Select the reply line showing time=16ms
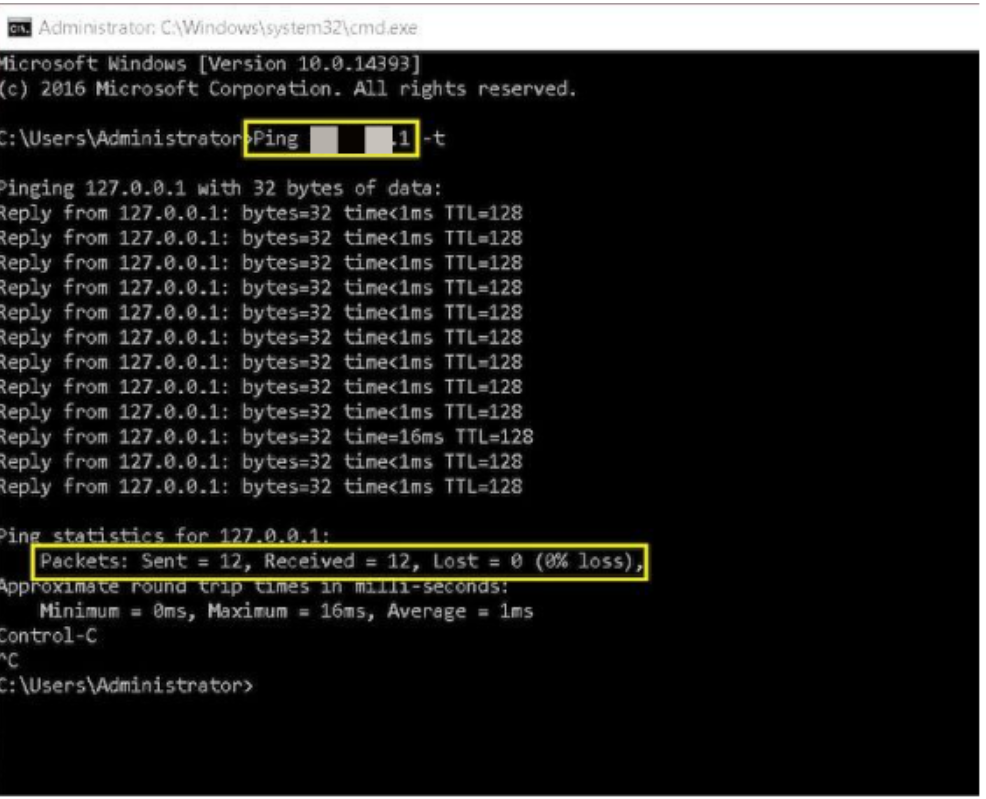 click(x=266, y=437)
